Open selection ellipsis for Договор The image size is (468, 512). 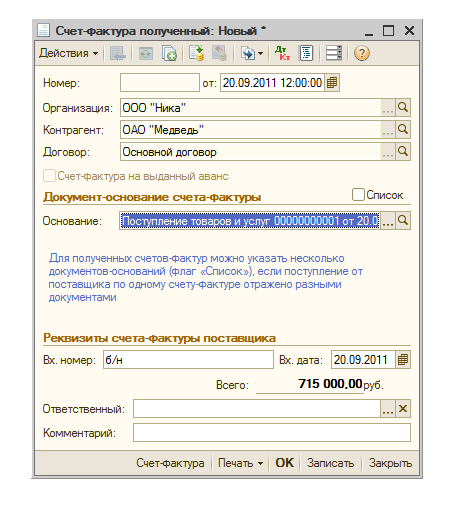pyautogui.click(x=388, y=152)
